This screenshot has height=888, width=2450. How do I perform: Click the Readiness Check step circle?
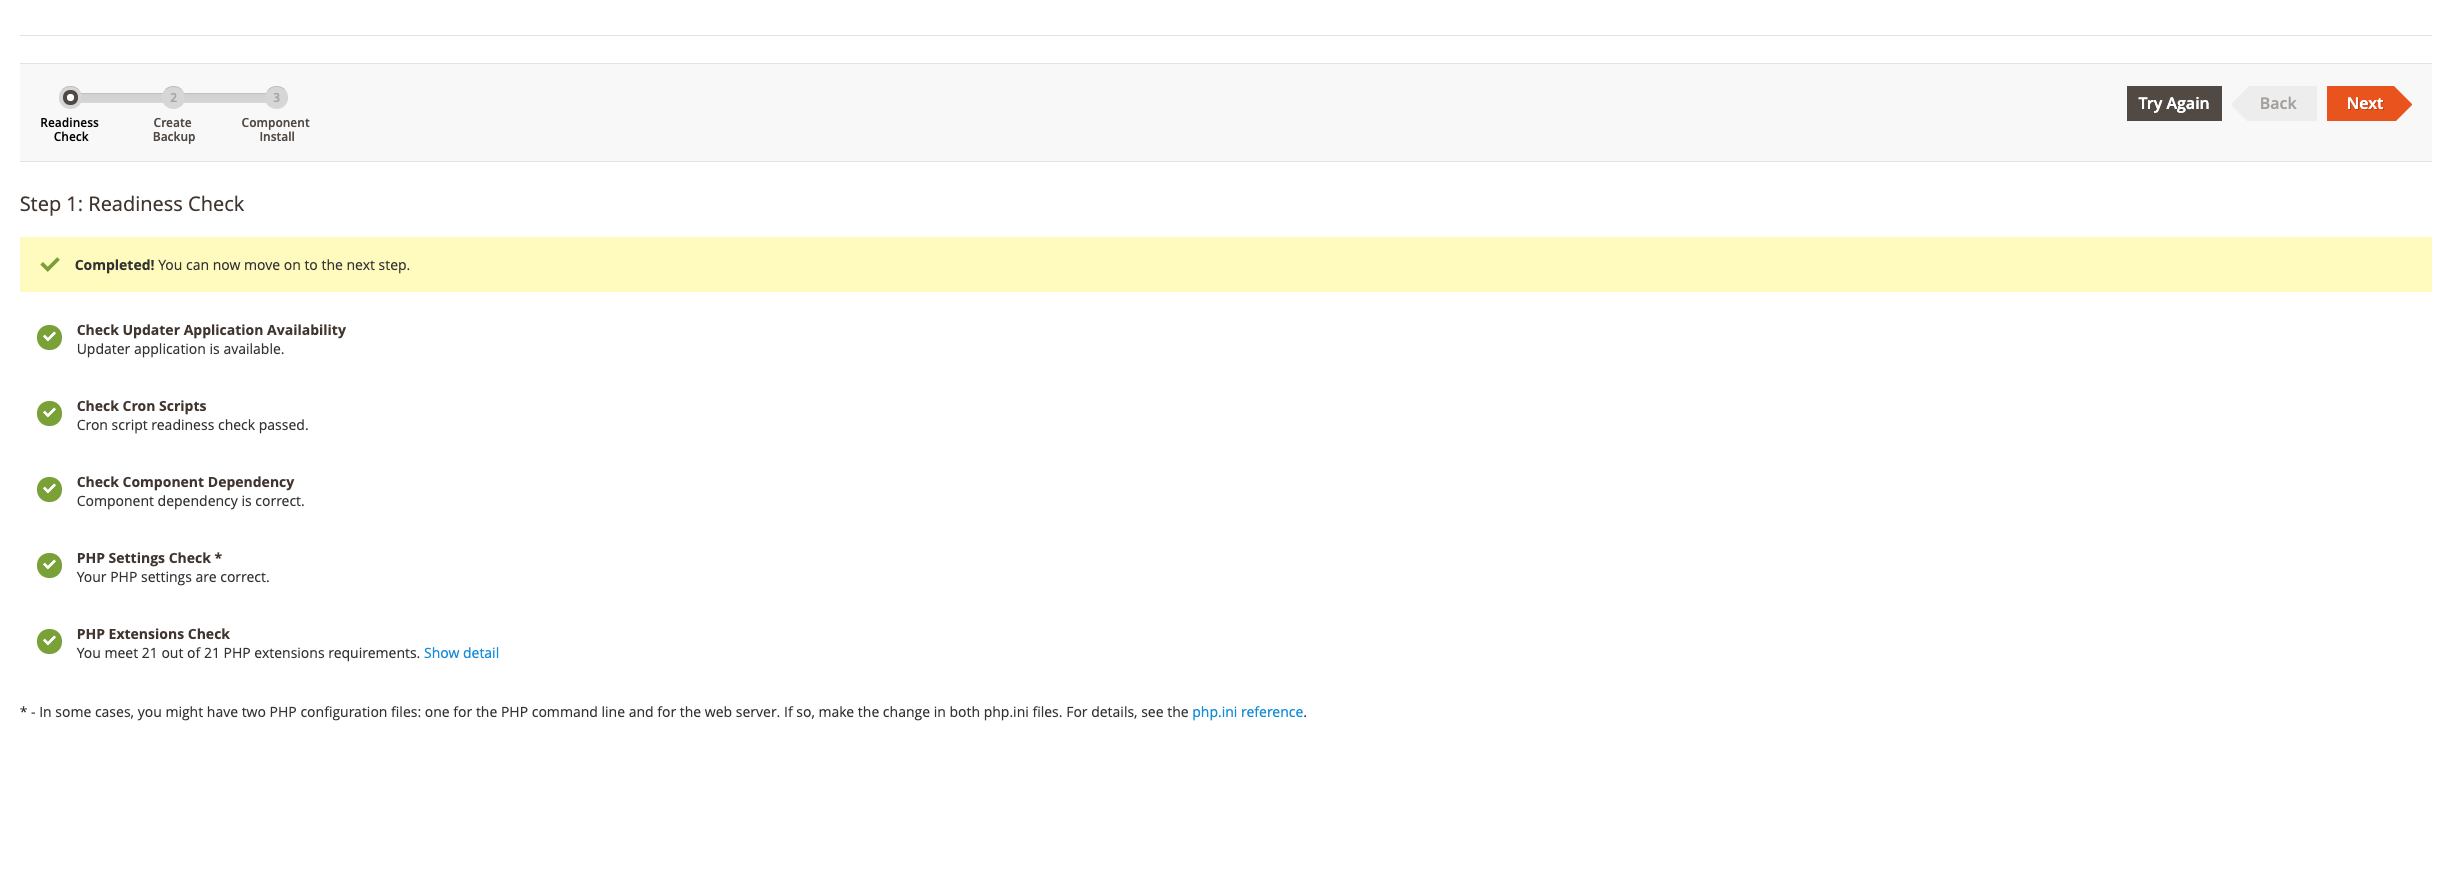[x=70, y=97]
